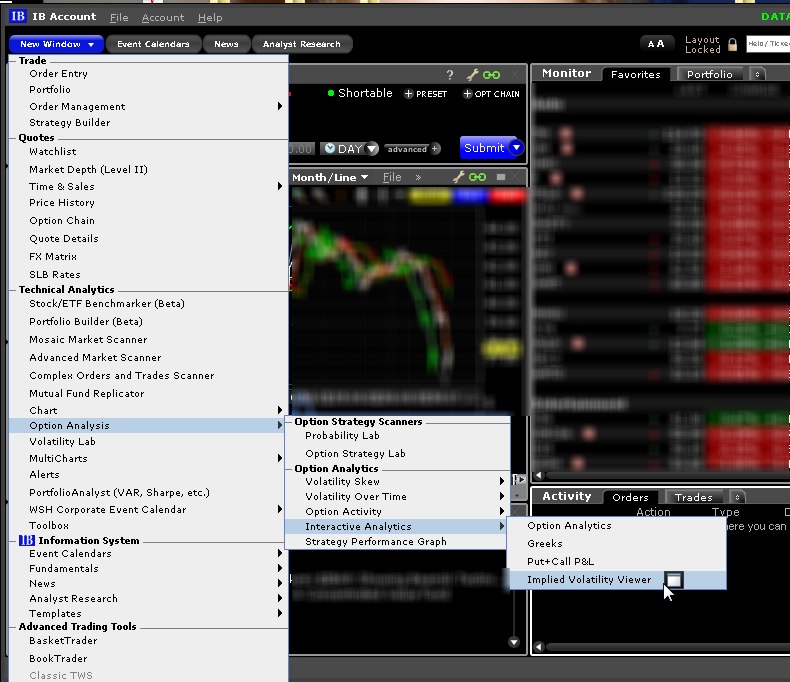Click the News toolbar button
790x682 pixels.
tap(226, 44)
